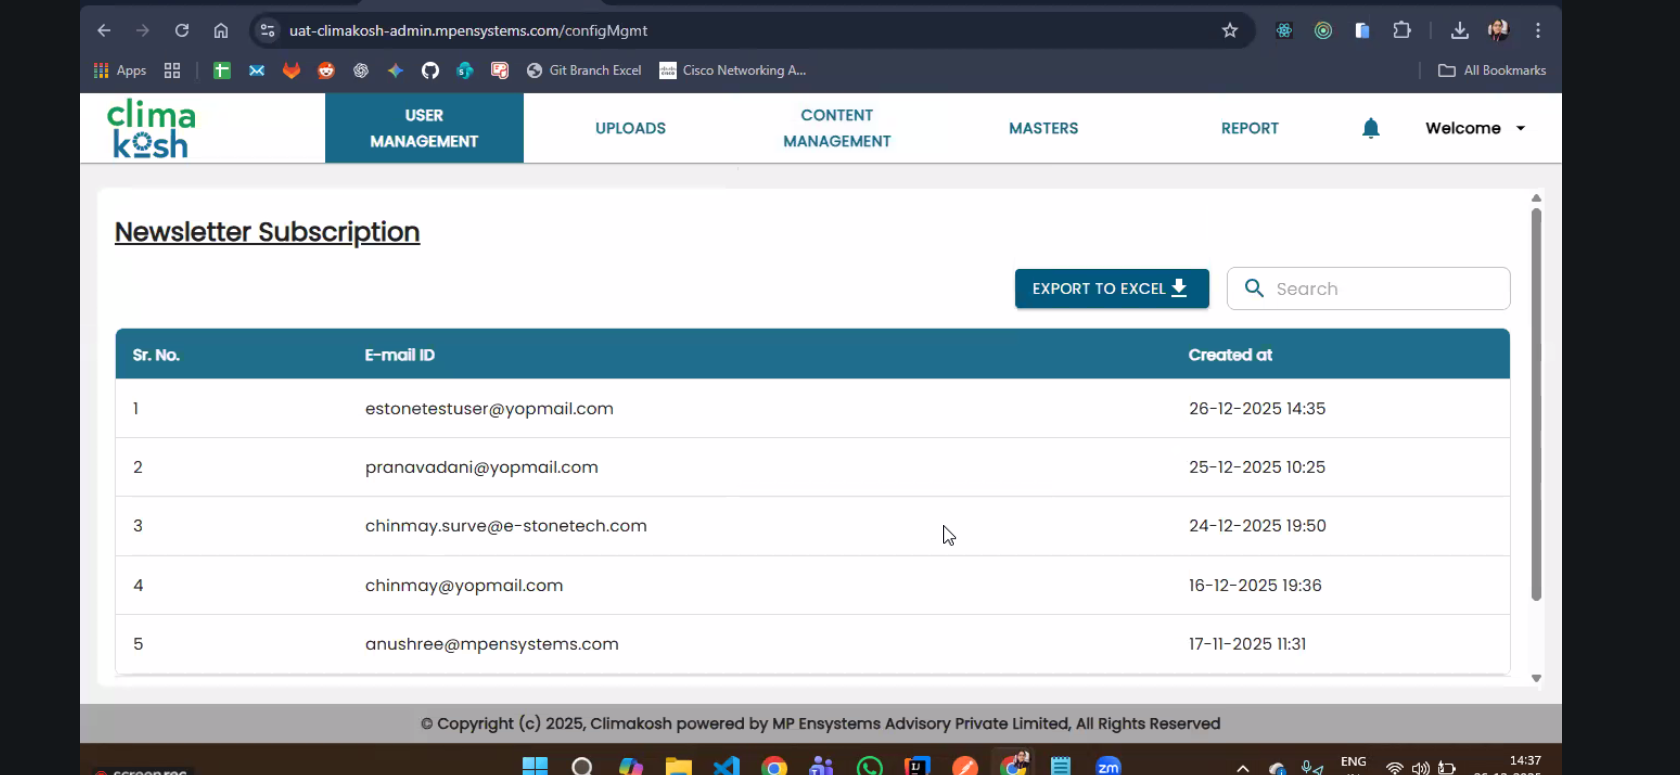
Task: Bookmark this page with the star icon
Action: pyautogui.click(x=1229, y=30)
